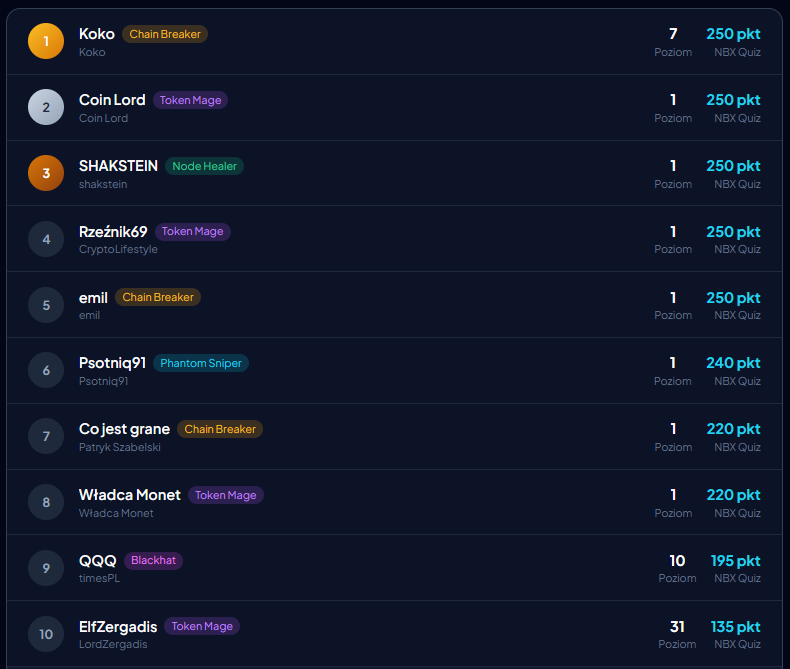Click username Patryk Szabelski
Image resolution: width=790 pixels, height=669 pixels.
pos(120,447)
